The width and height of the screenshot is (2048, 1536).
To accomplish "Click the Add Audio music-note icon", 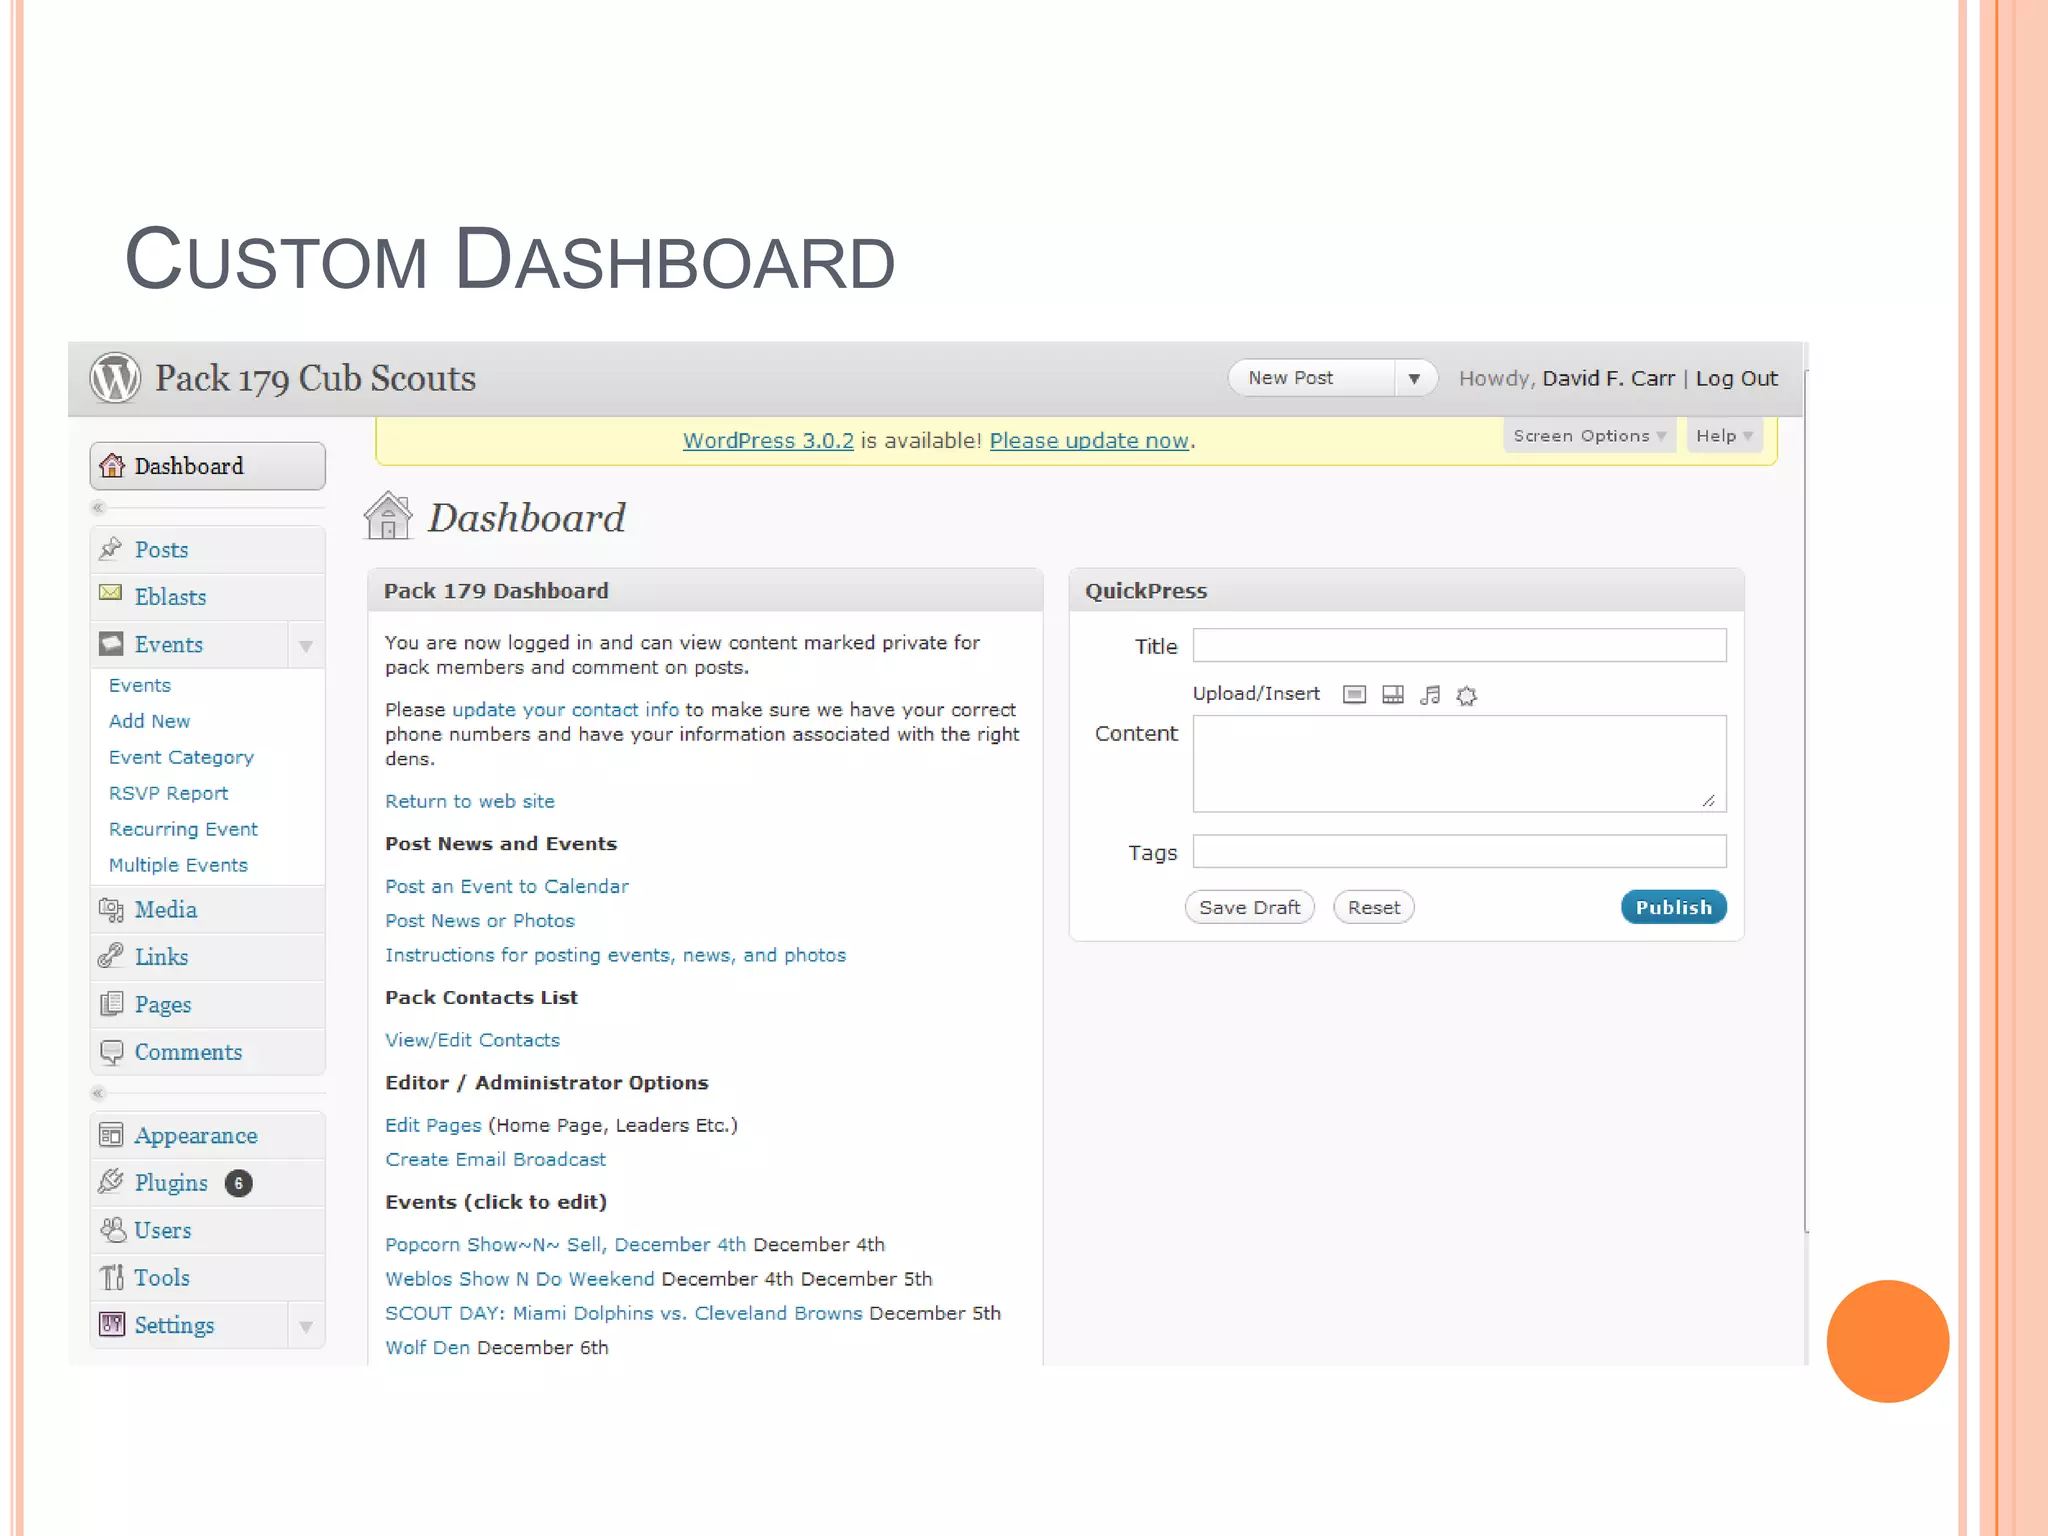I will 1430,695.
